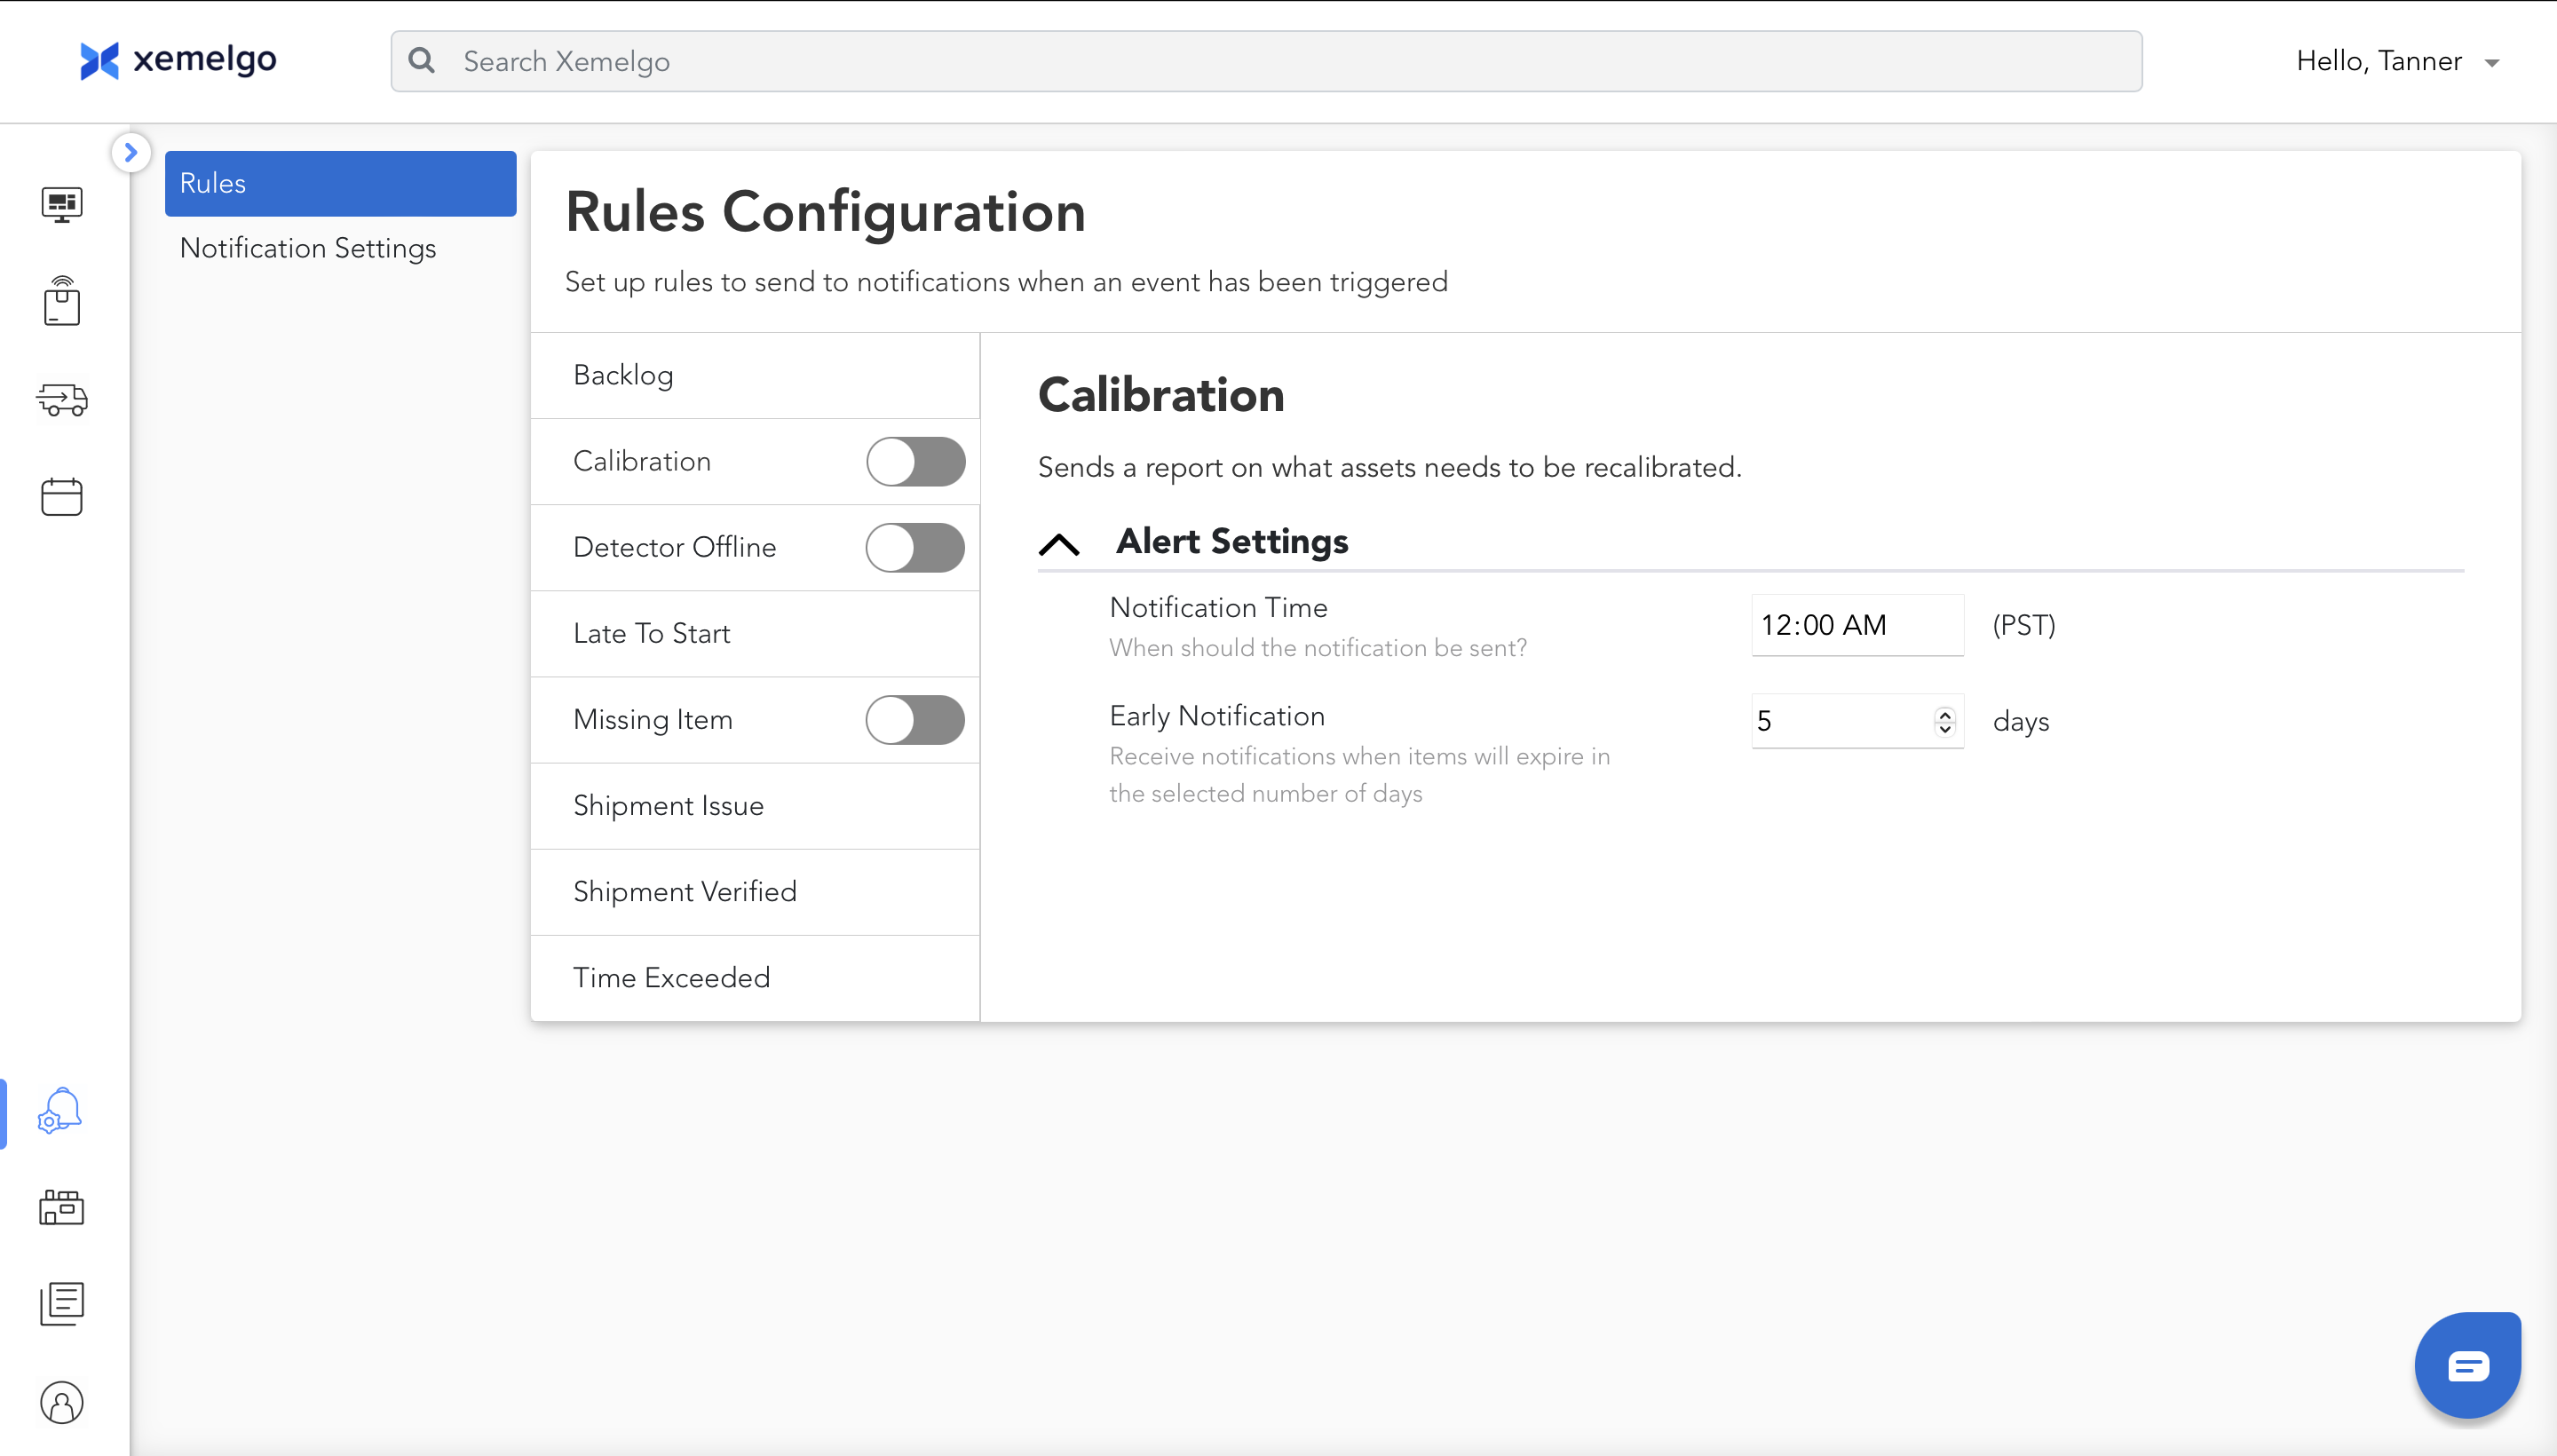Open the chat support bubble

[x=2467, y=1365]
